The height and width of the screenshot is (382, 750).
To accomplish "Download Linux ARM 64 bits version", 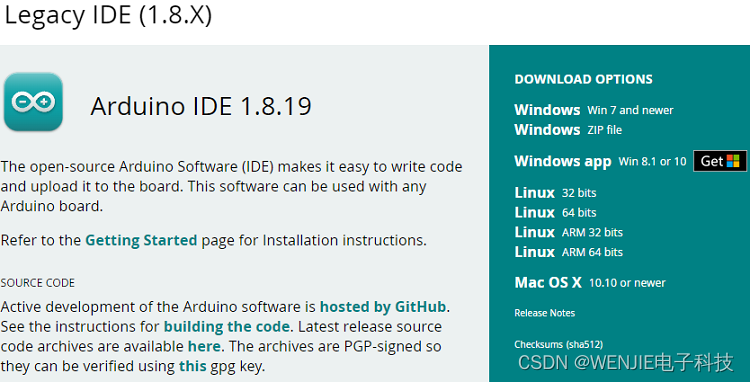I will coord(569,252).
